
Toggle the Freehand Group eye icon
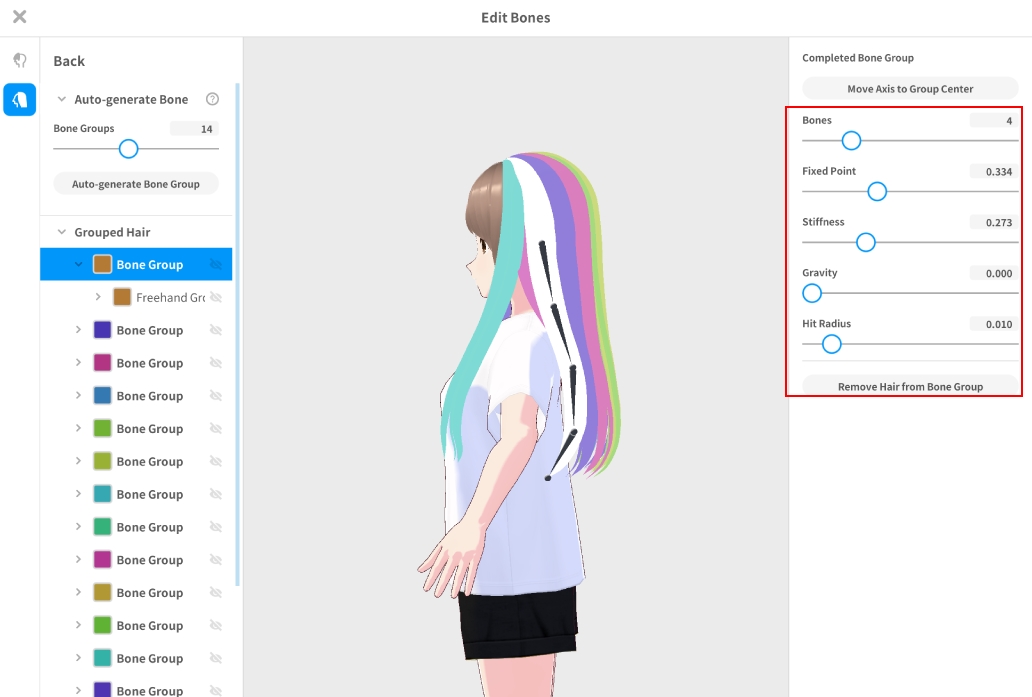click(x=216, y=297)
